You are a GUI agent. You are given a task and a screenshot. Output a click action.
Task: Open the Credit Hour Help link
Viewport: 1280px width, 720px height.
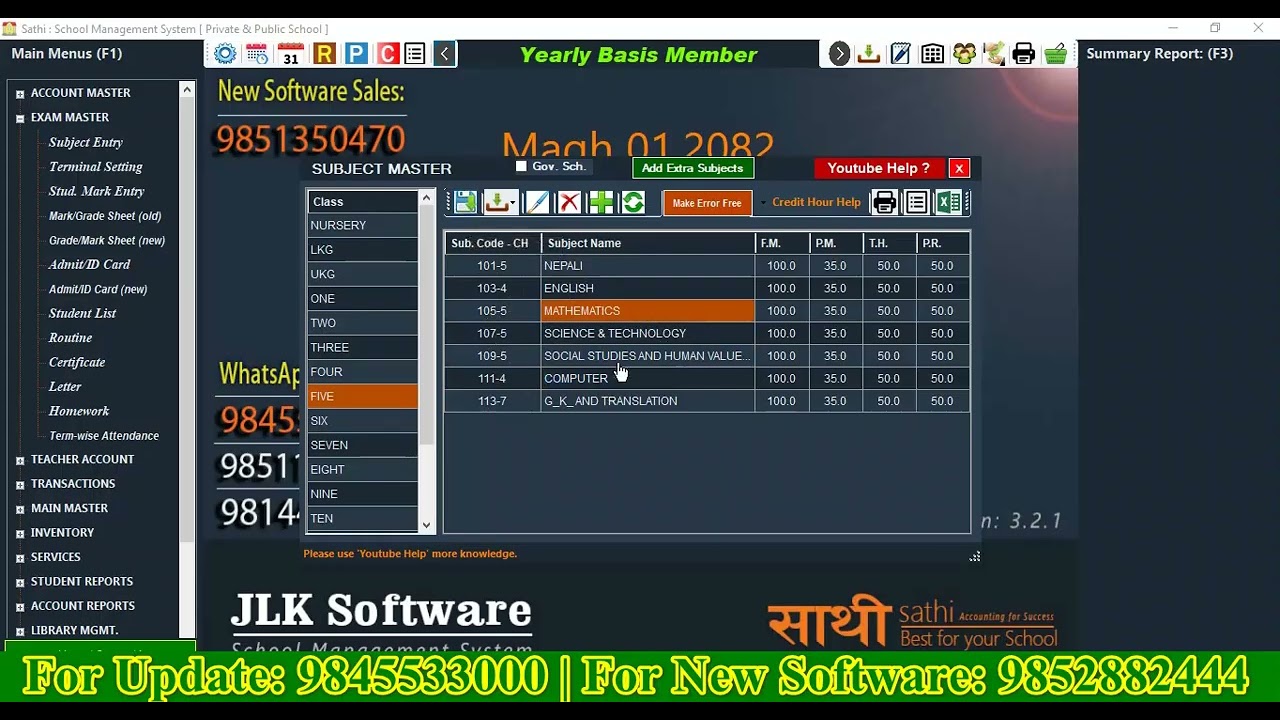816,202
